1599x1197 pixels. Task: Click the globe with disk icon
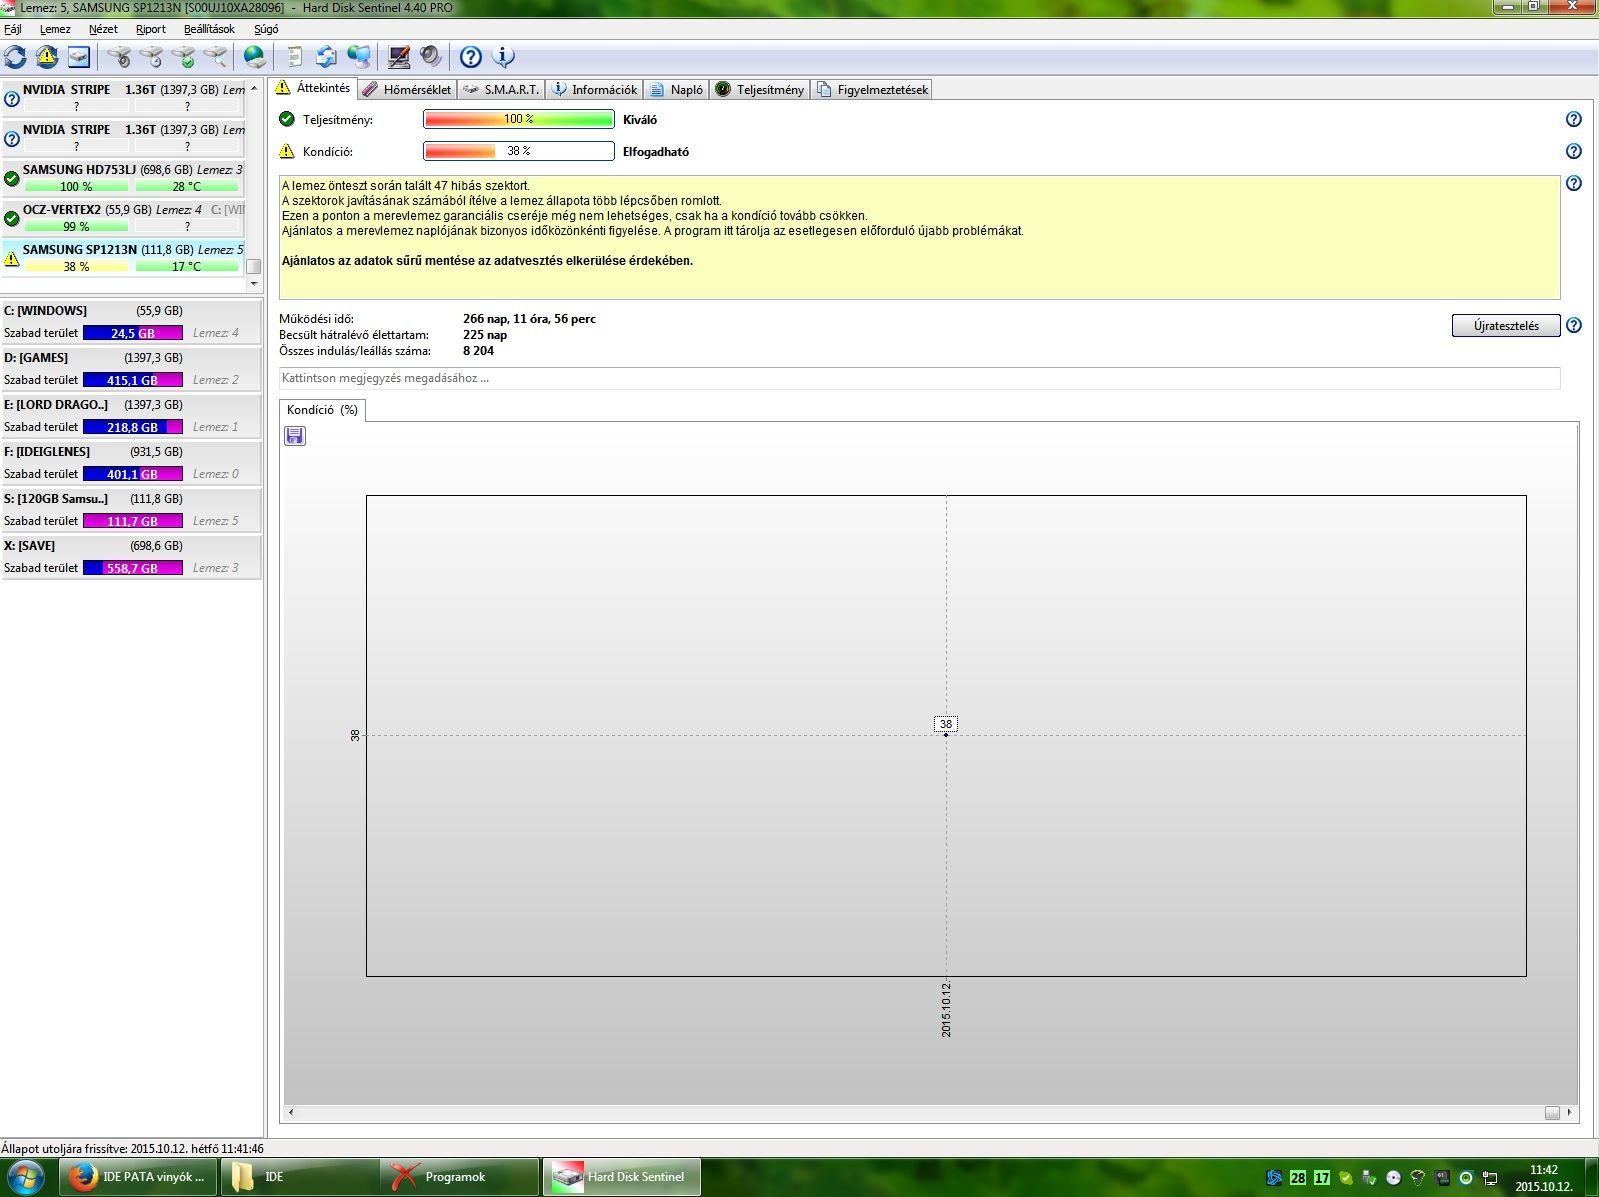[256, 57]
